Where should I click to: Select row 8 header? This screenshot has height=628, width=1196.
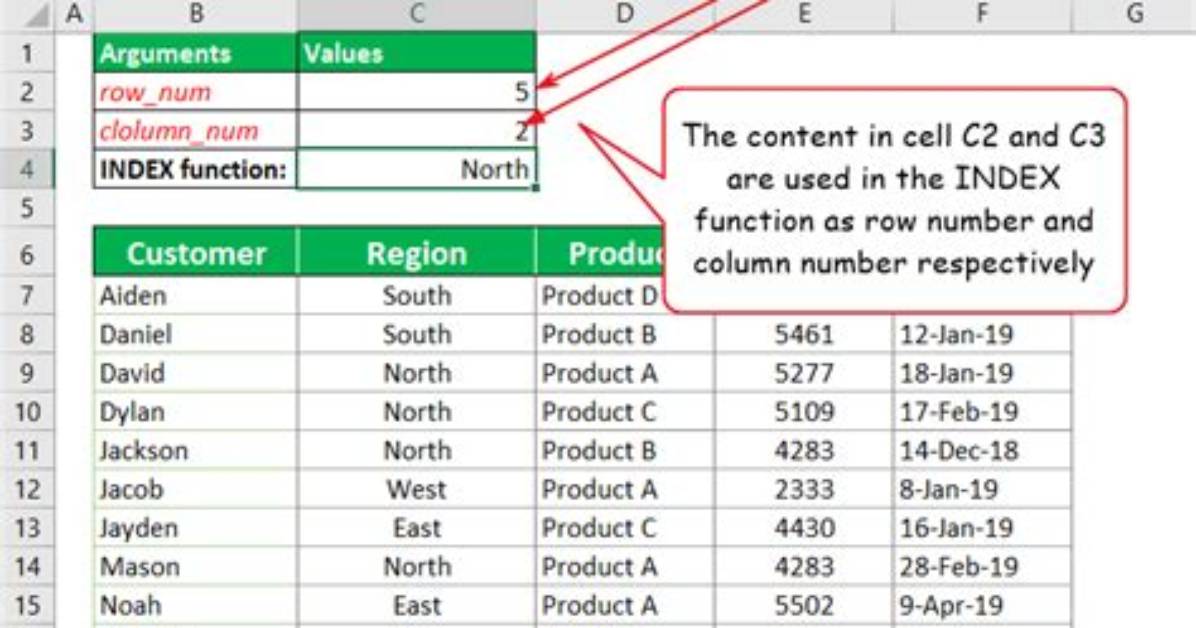point(27,334)
